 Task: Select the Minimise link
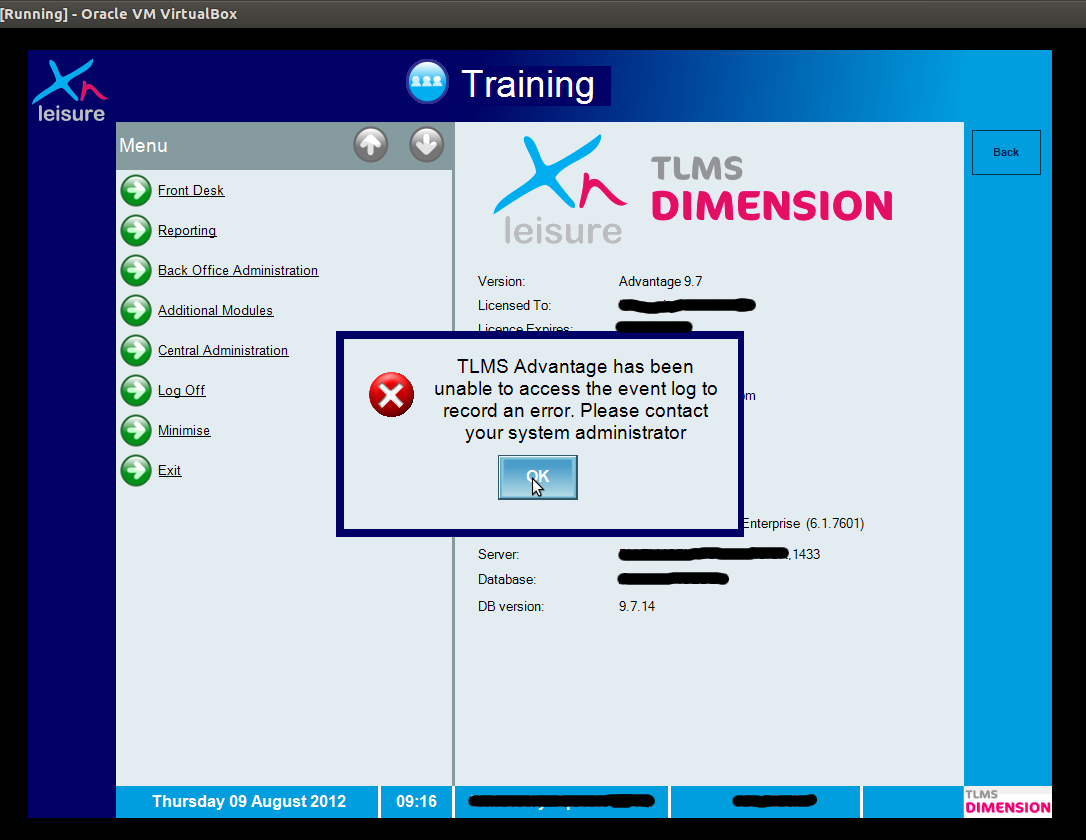pos(184,430)
